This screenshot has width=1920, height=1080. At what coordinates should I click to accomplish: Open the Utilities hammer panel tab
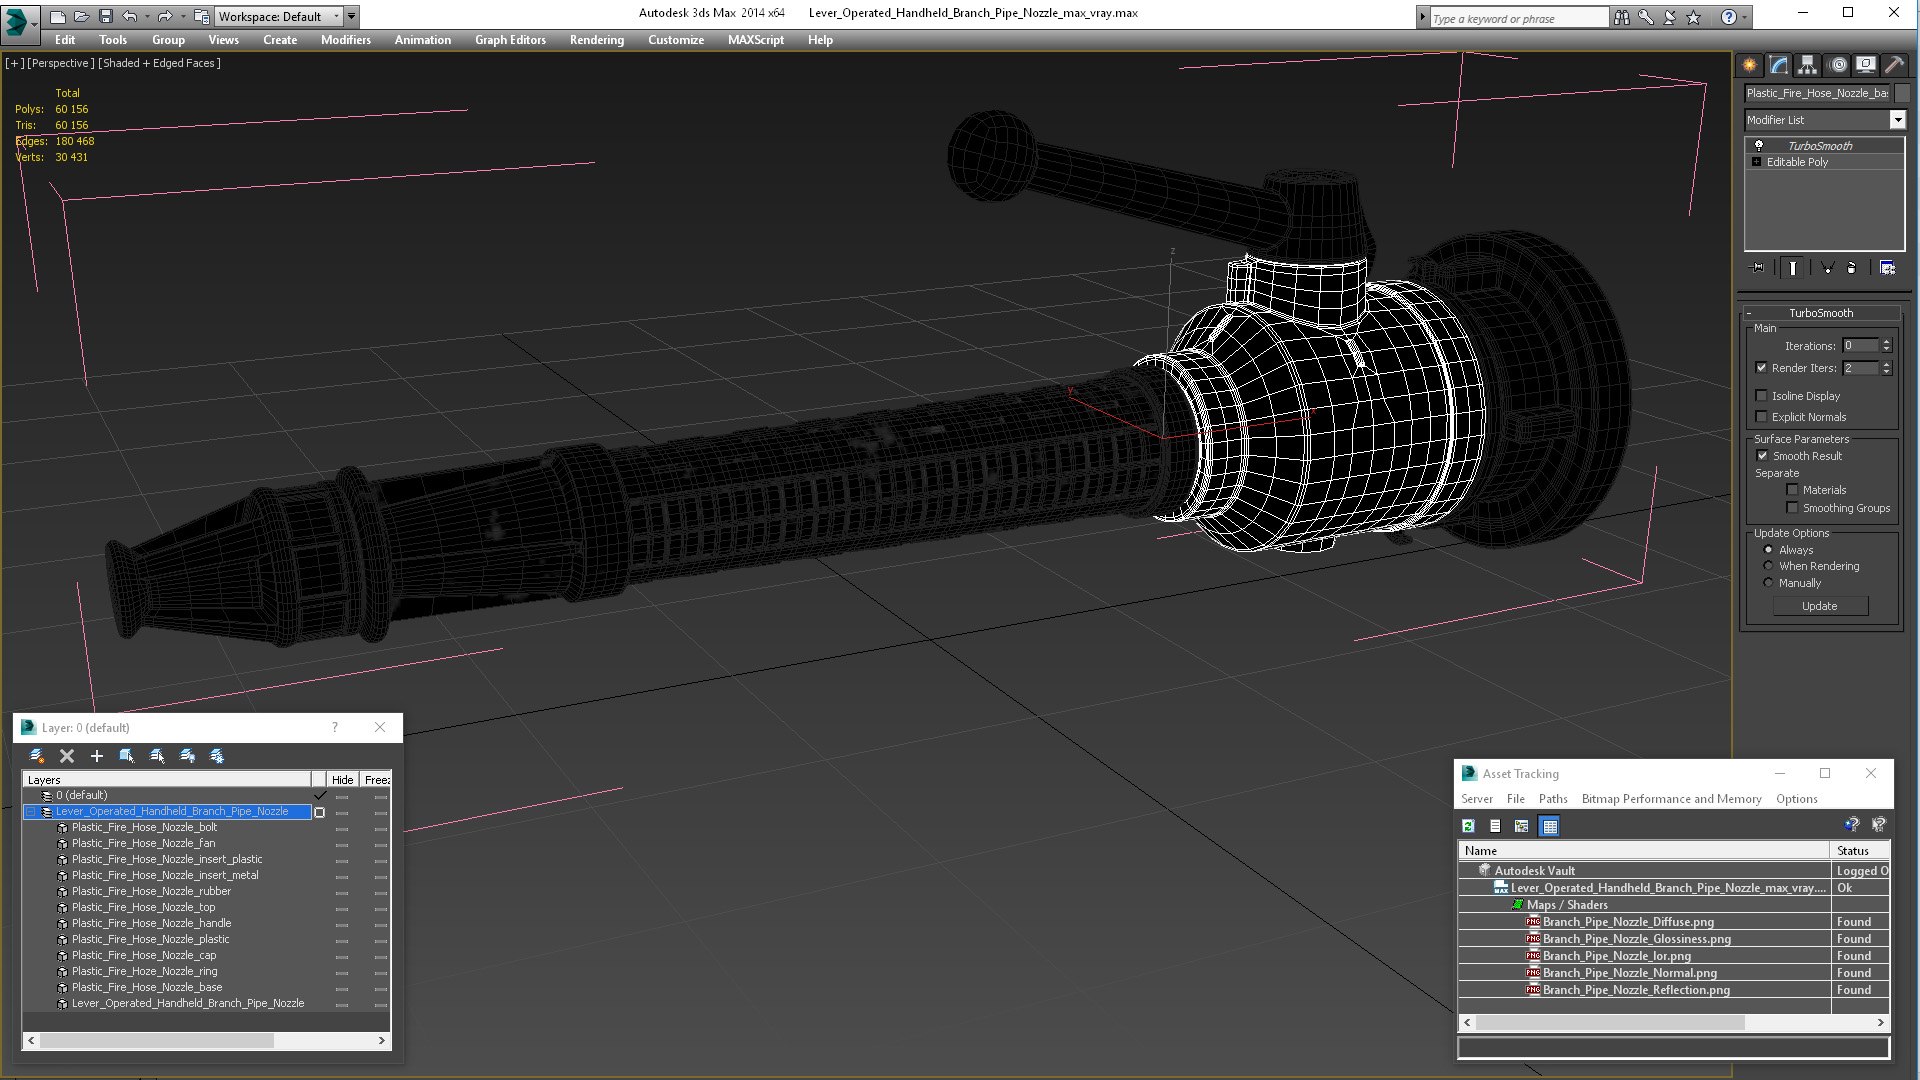pos(1894,65)
